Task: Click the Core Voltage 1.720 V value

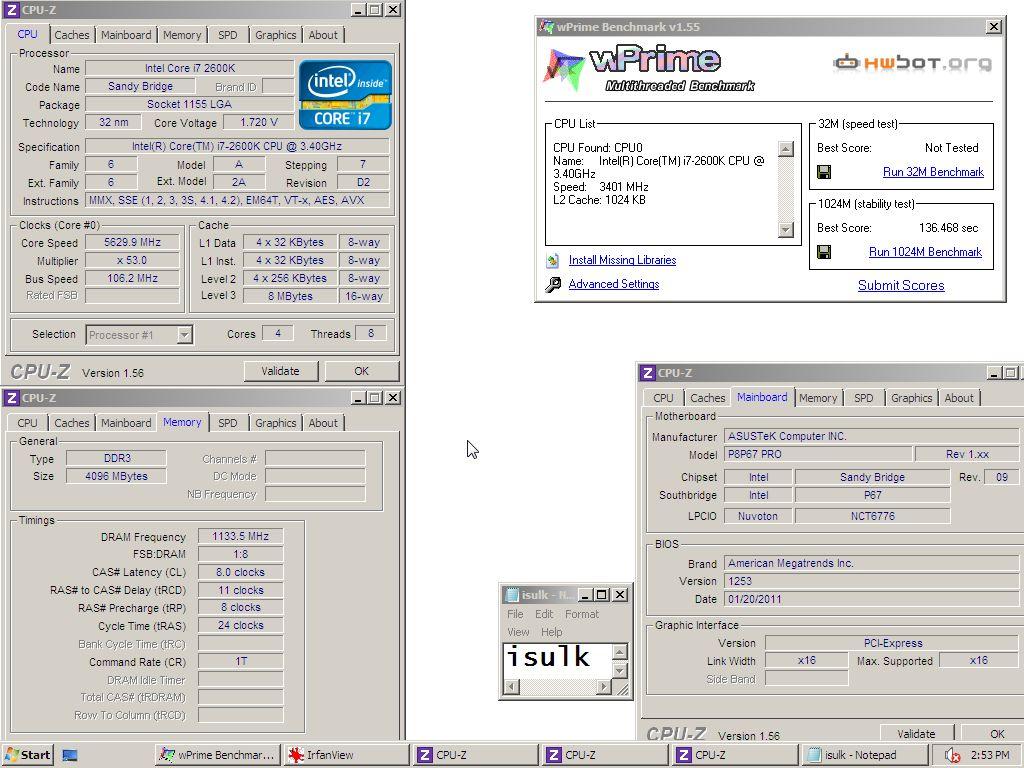Action: coord(259,122)
